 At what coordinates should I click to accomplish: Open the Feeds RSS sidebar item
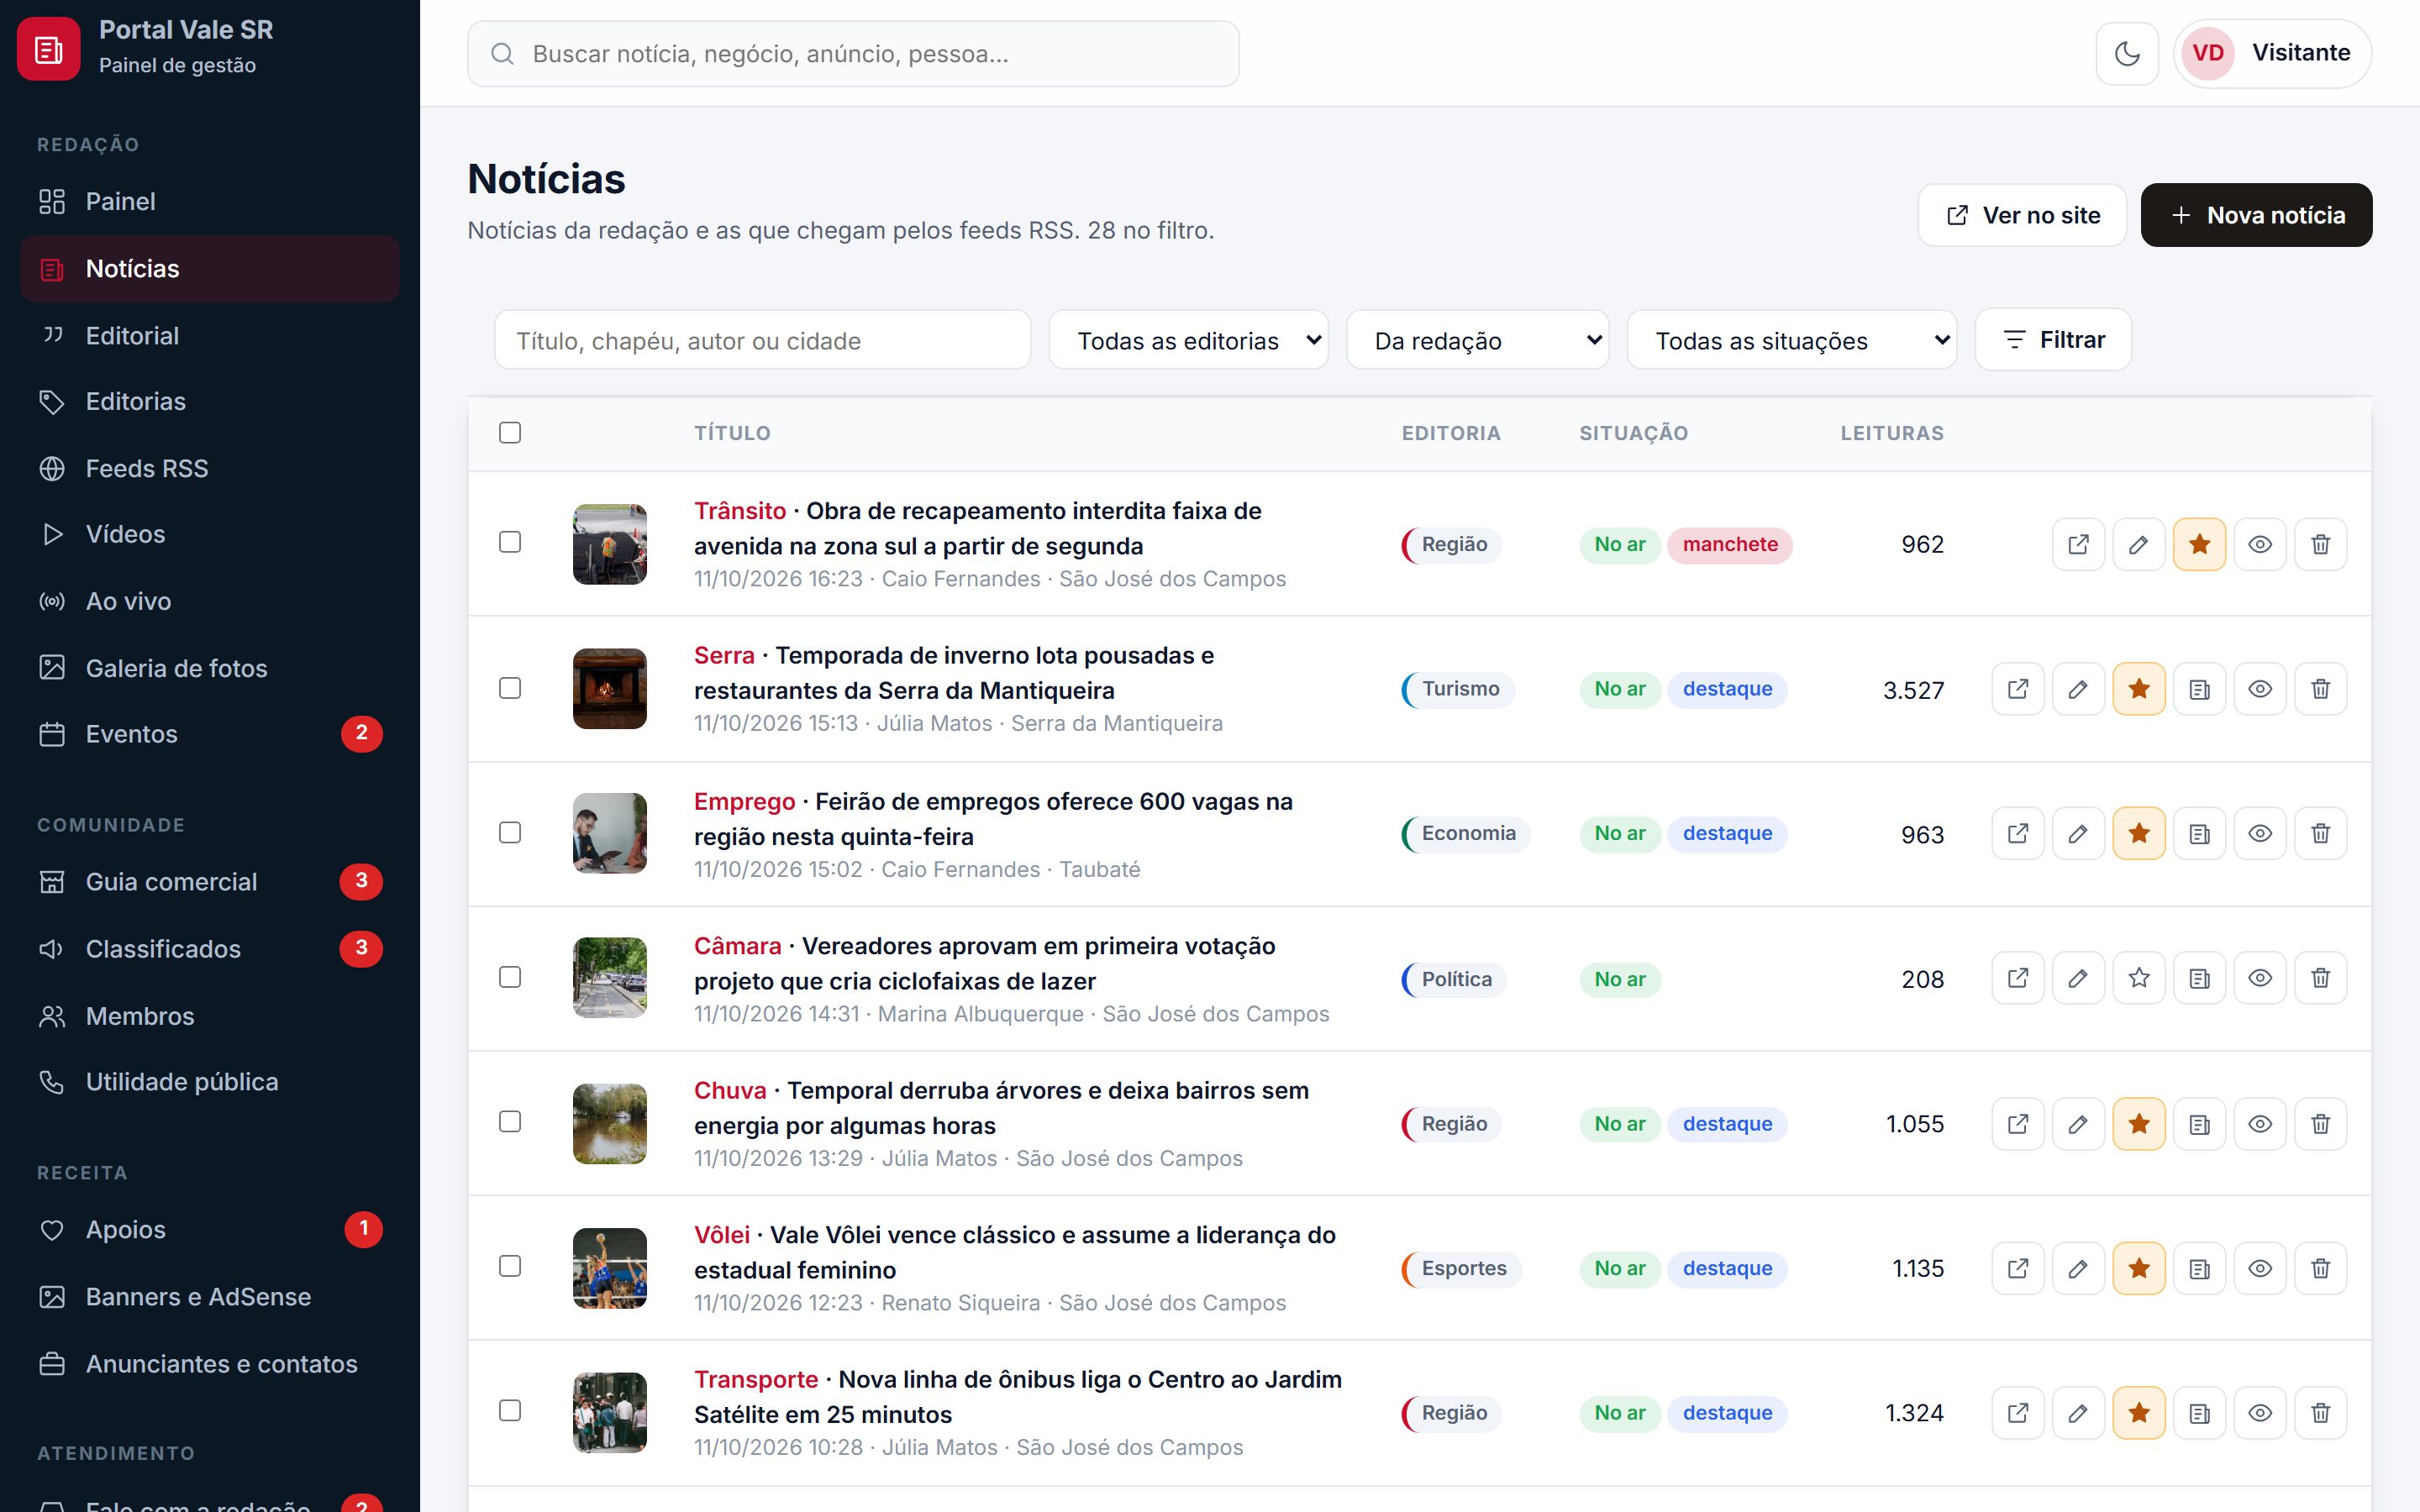pos(210,468)
